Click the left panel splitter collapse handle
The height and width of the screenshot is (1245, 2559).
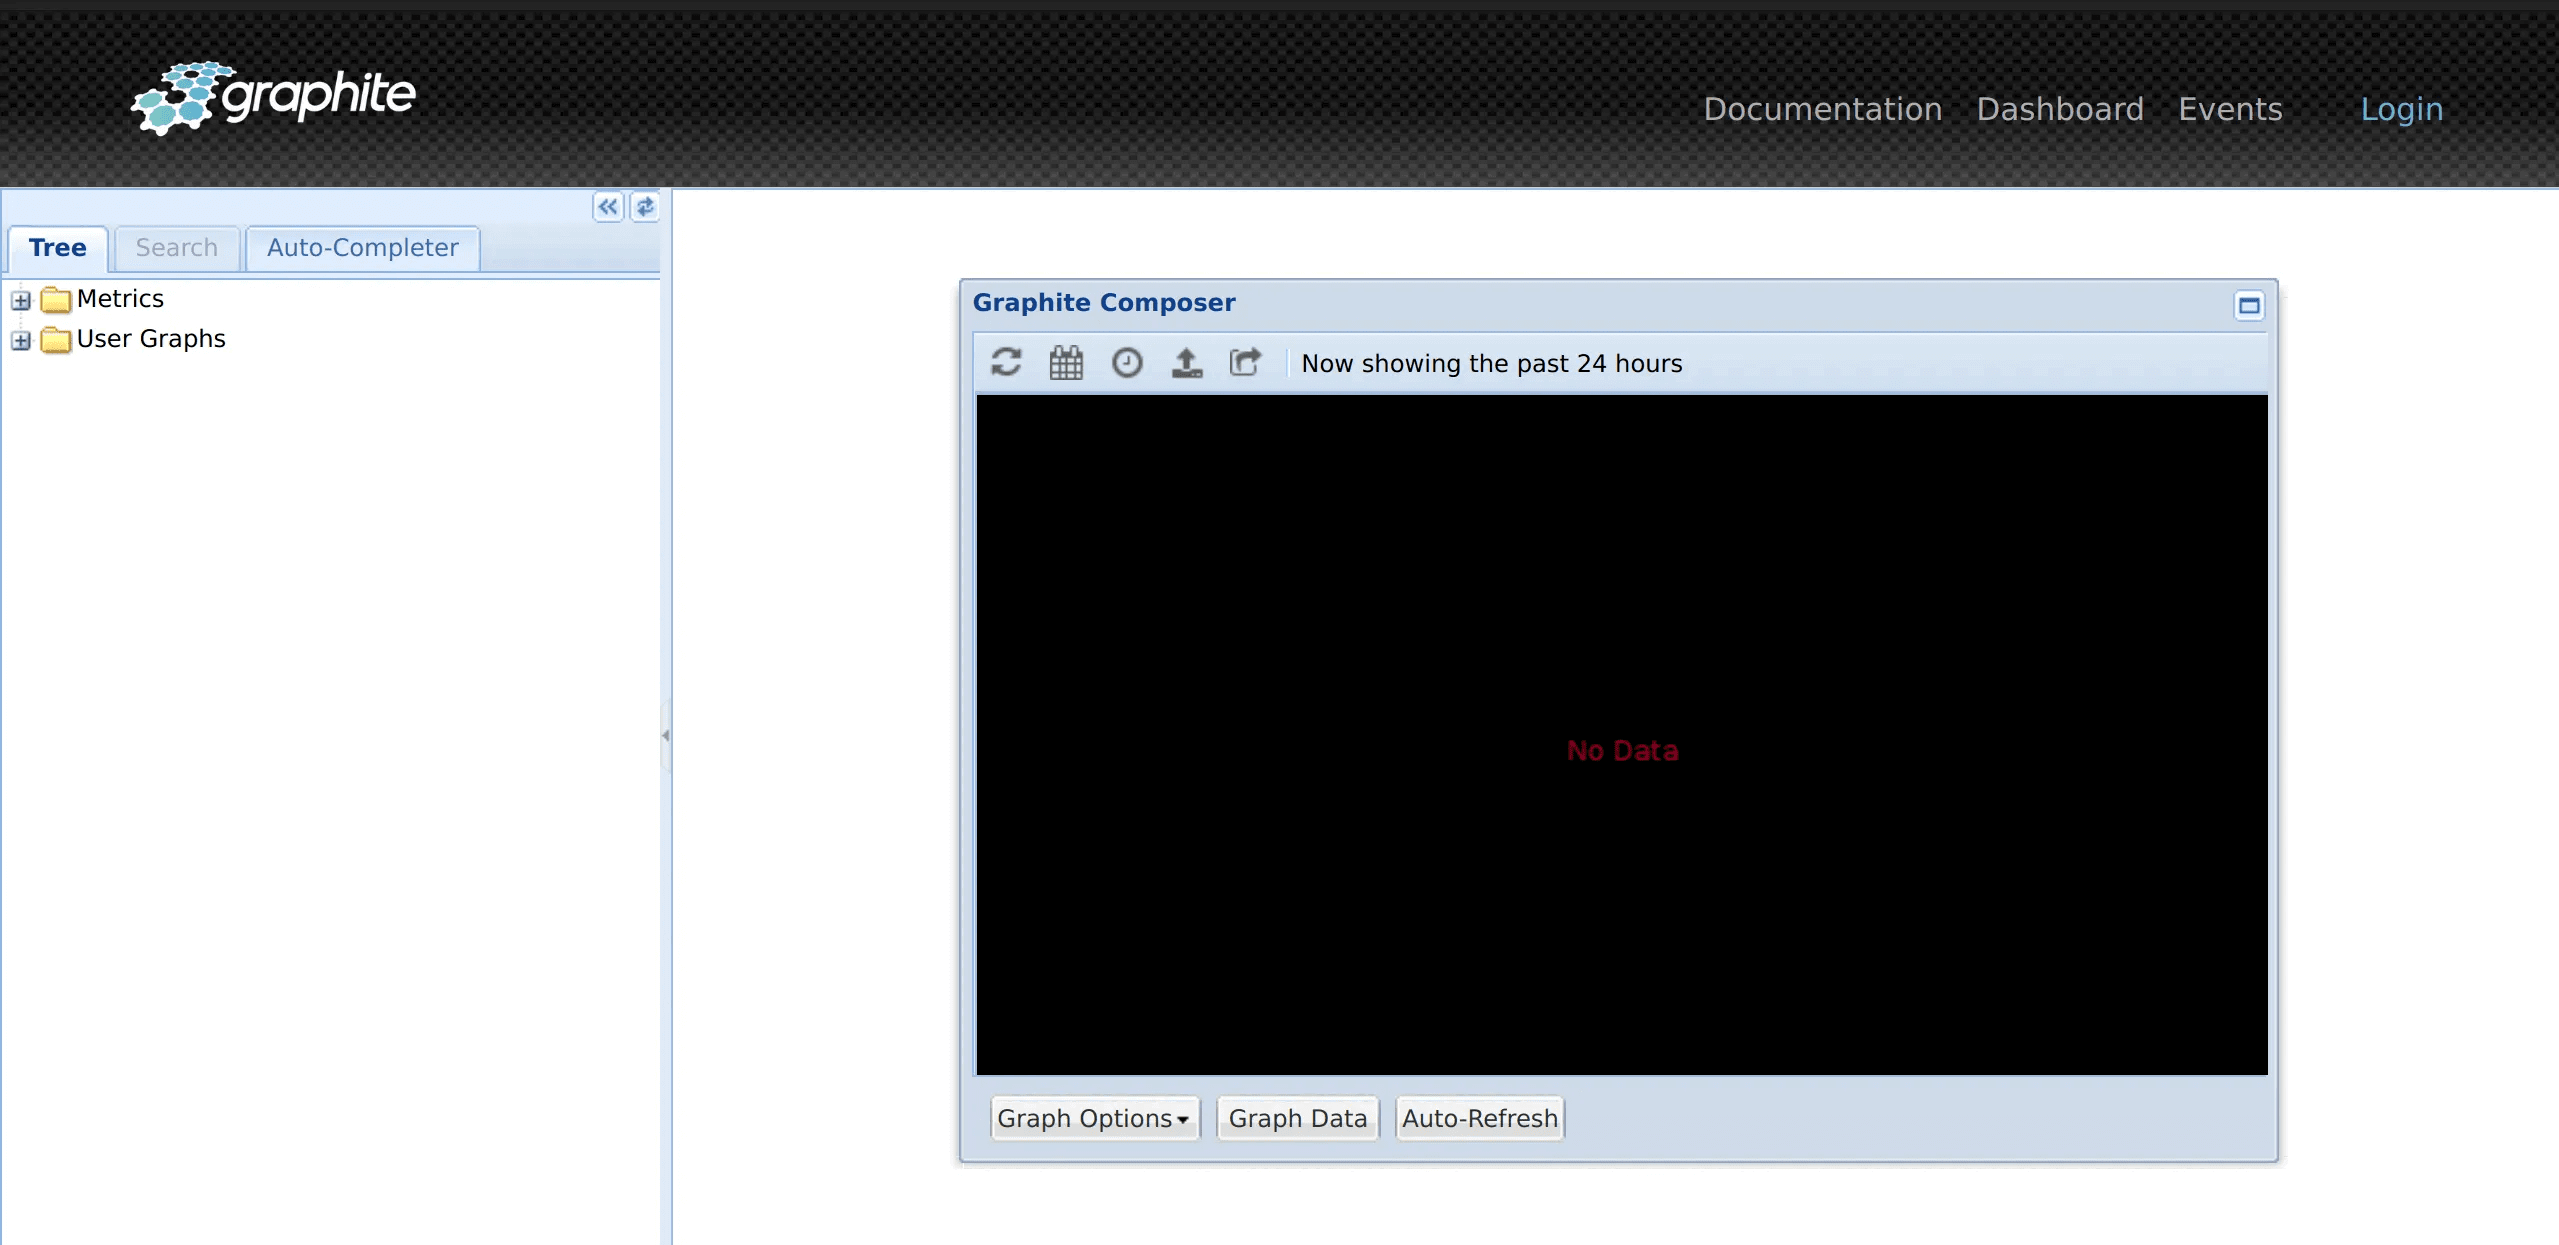coord(666,735)
